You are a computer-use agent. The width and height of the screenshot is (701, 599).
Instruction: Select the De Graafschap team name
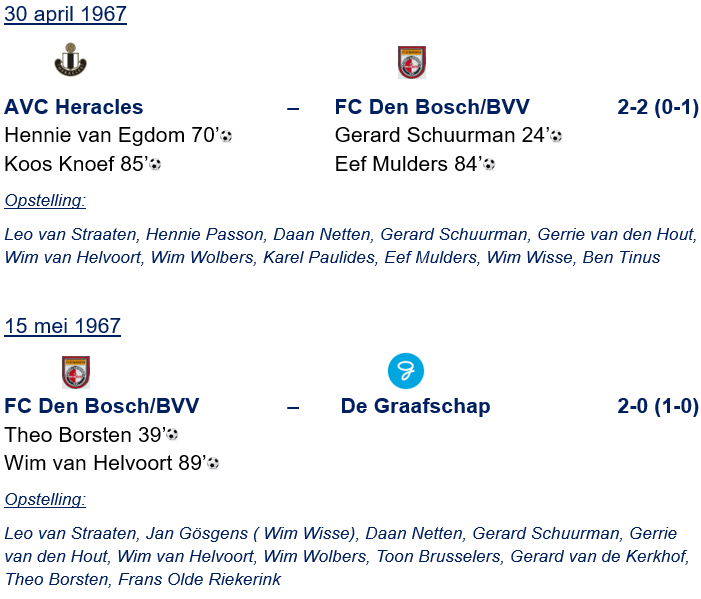[415, 406]
